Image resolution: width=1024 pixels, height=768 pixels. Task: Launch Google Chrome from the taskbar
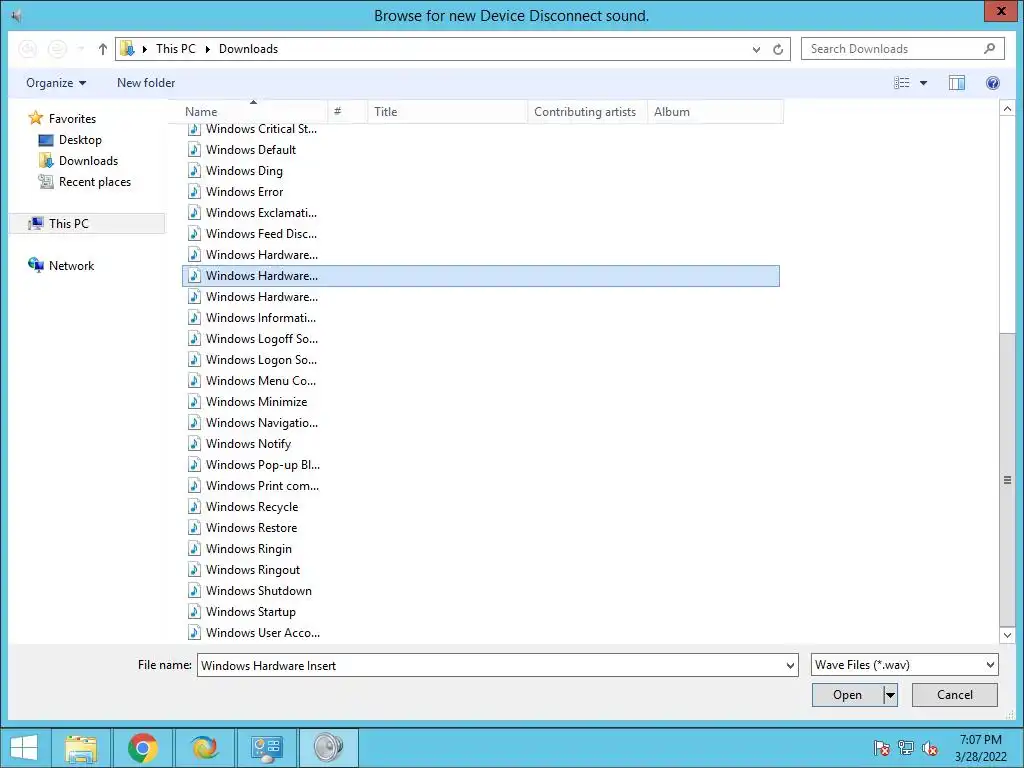coord(142,748)
